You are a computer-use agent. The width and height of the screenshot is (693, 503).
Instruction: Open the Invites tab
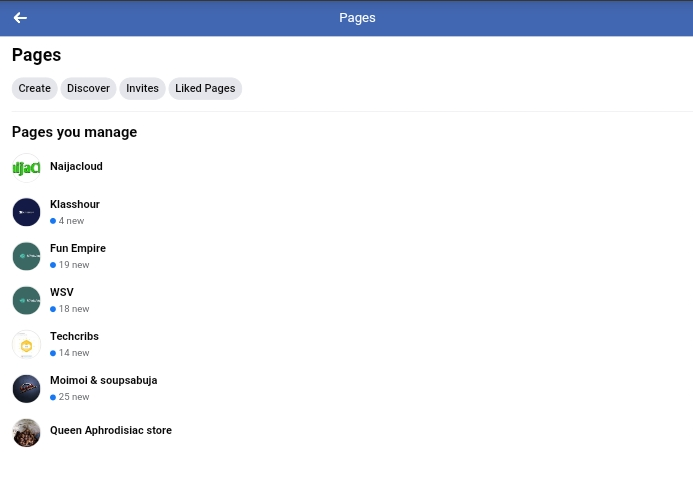[x=142, y=88]
